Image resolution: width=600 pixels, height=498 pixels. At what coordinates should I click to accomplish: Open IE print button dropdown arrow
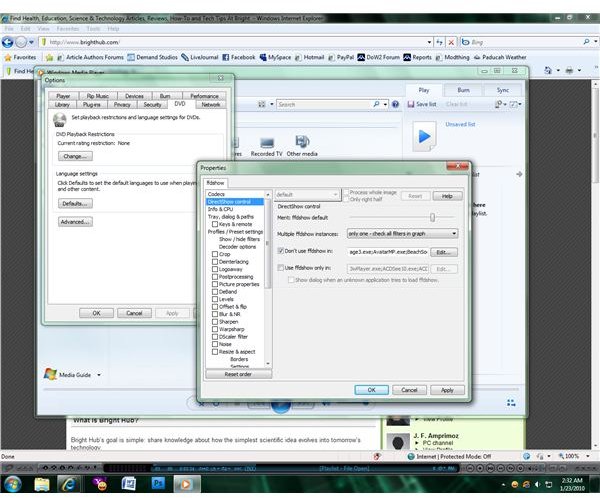[x=579, y=70]
